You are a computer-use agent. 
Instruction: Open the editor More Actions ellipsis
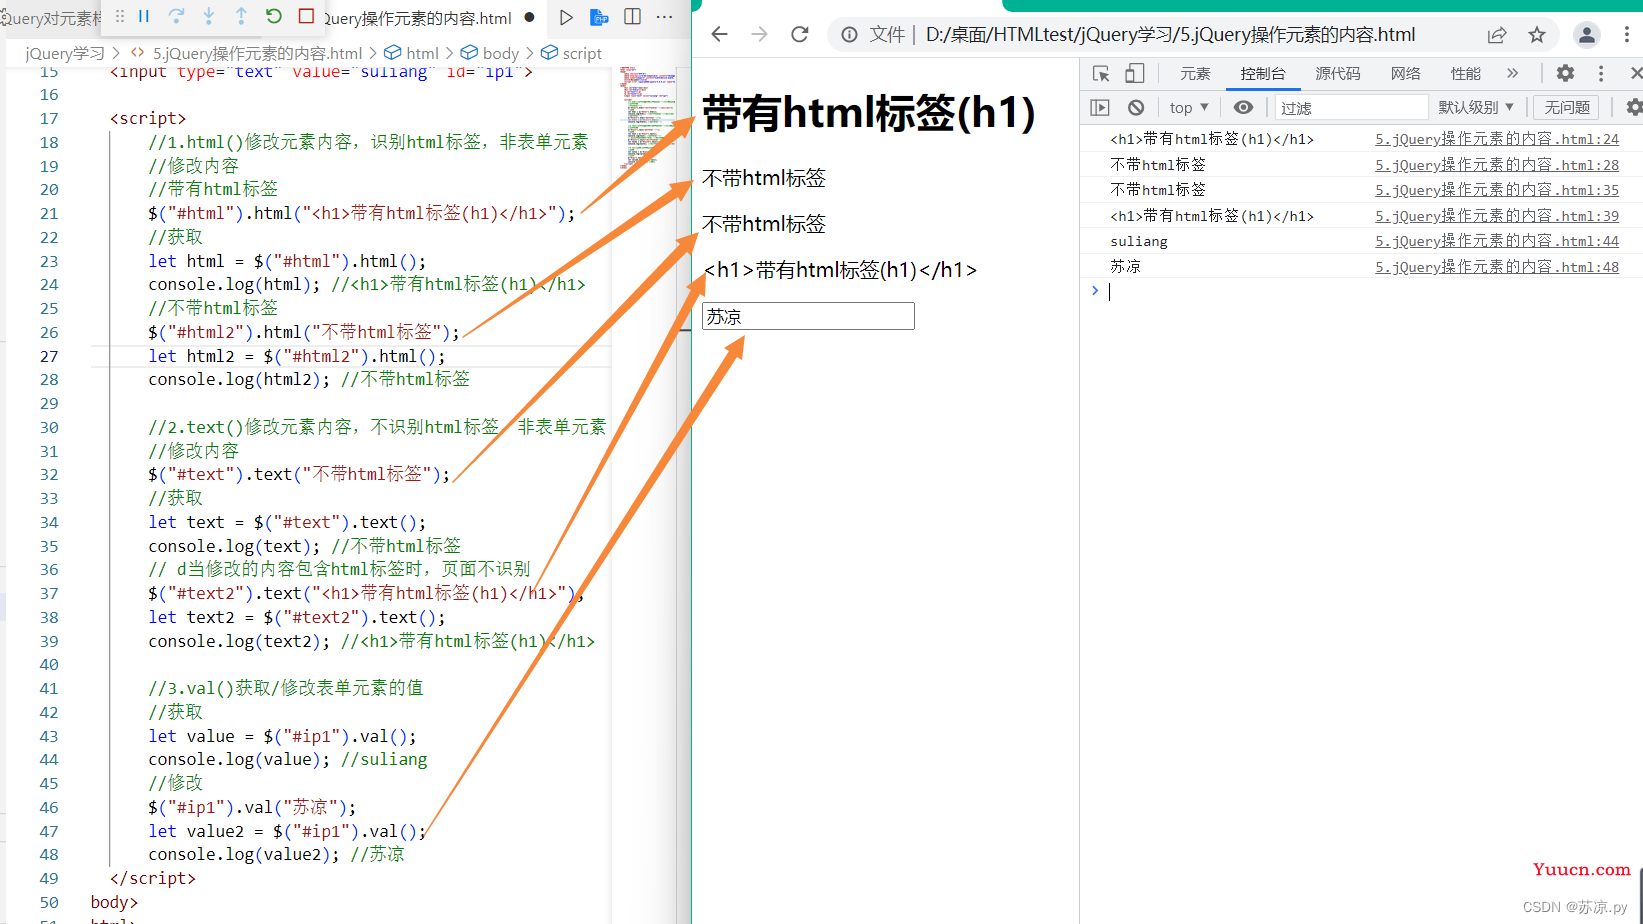click(664, 17)
